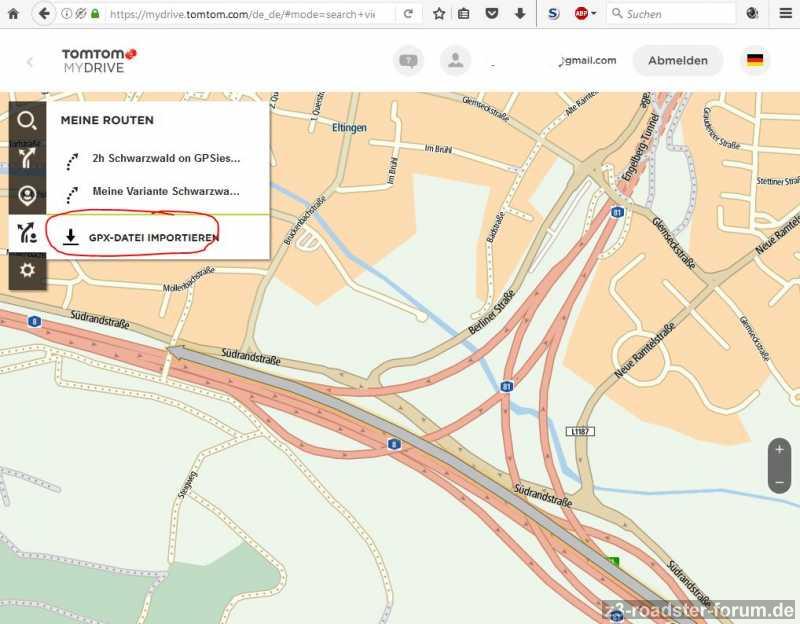Click the feedback speech bubble icon

(408, 60)
